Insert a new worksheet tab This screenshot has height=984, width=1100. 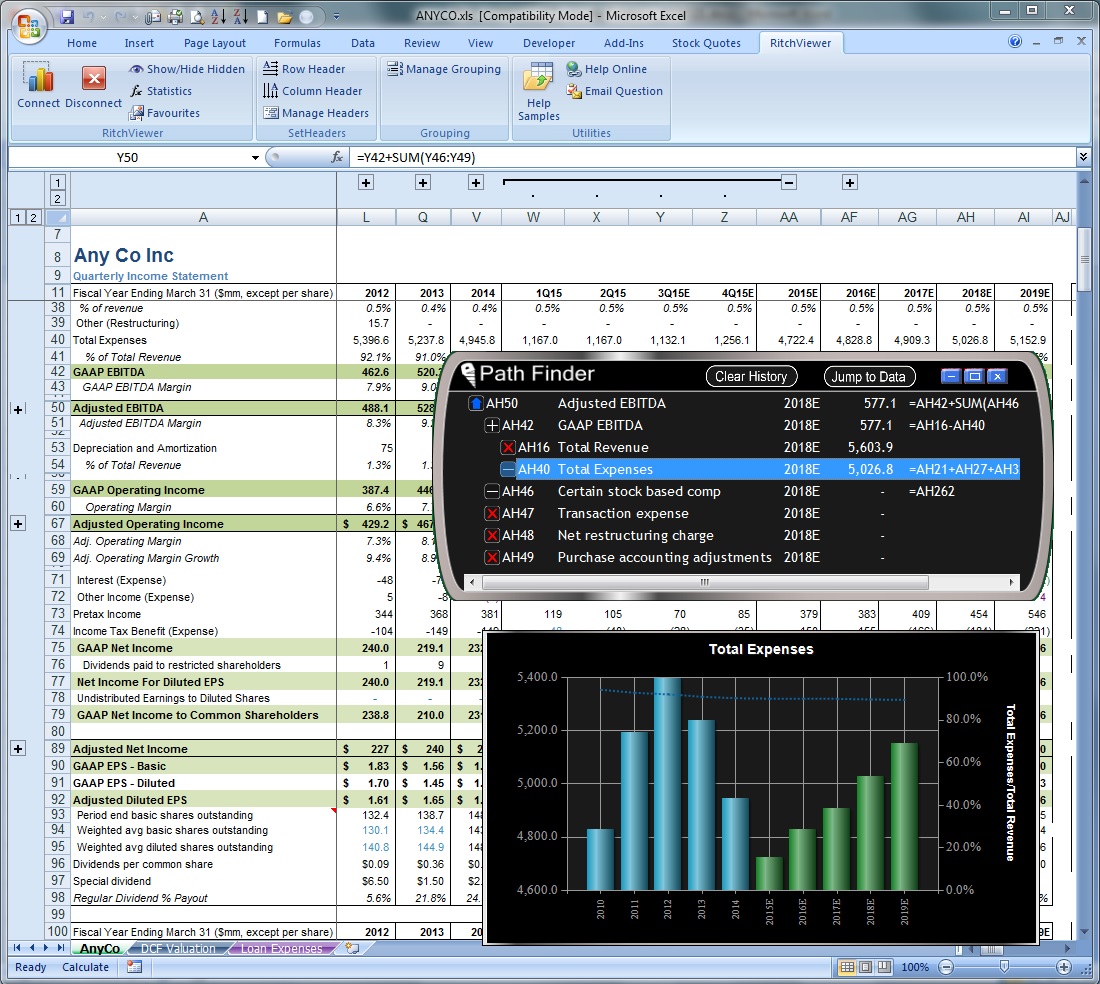click(x=351, y=948)
